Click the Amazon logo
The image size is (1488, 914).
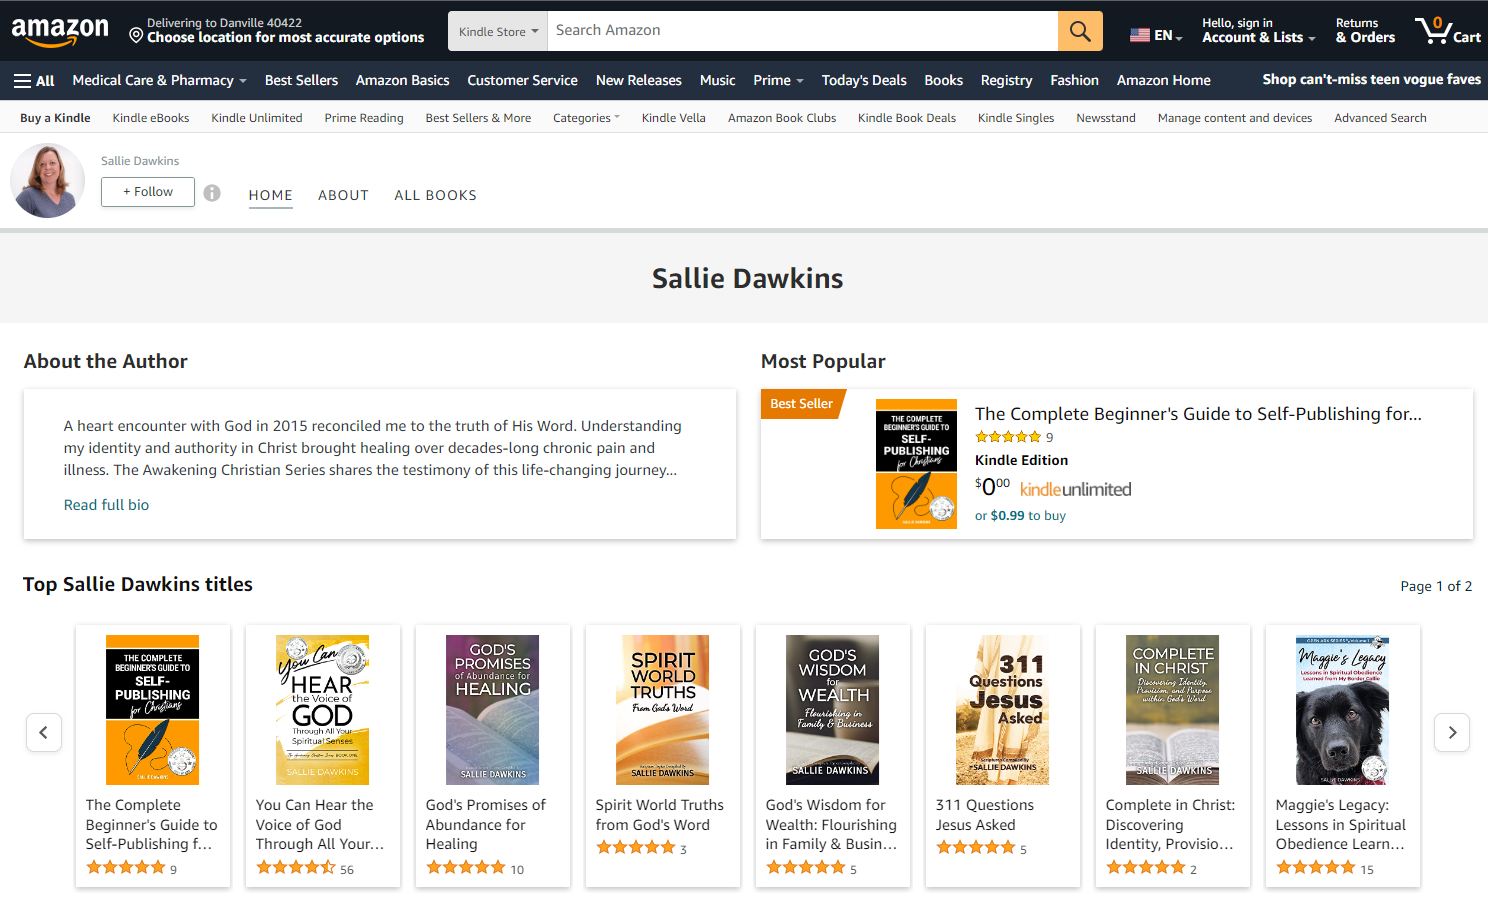[60, 32]
